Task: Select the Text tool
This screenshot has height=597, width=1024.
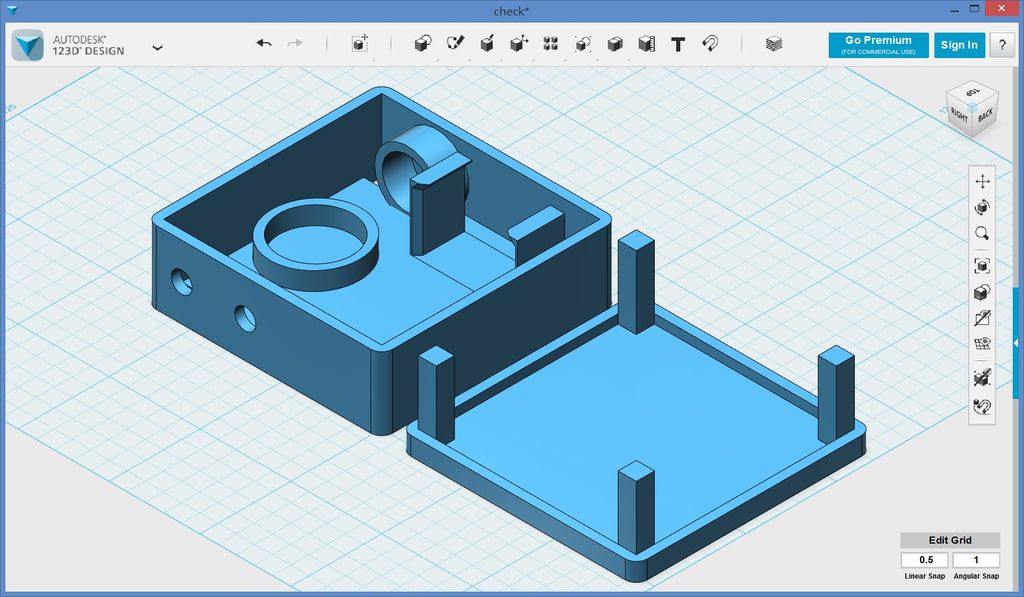Action: (x=678, y=44)
